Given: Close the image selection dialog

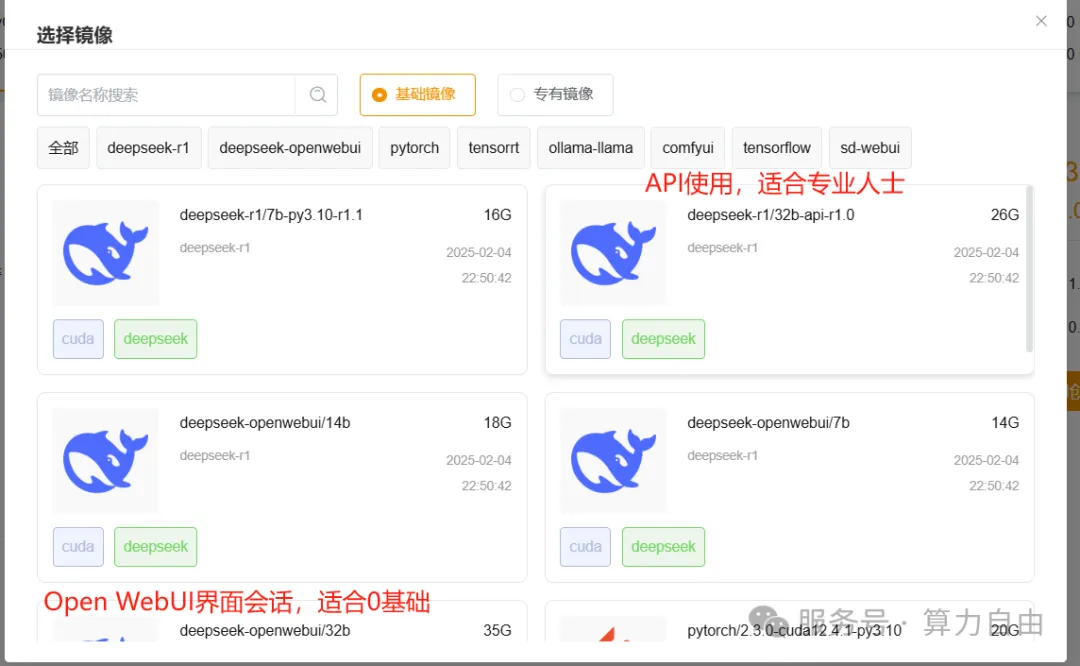Looking at the screenshot, I should [1041, 21].
